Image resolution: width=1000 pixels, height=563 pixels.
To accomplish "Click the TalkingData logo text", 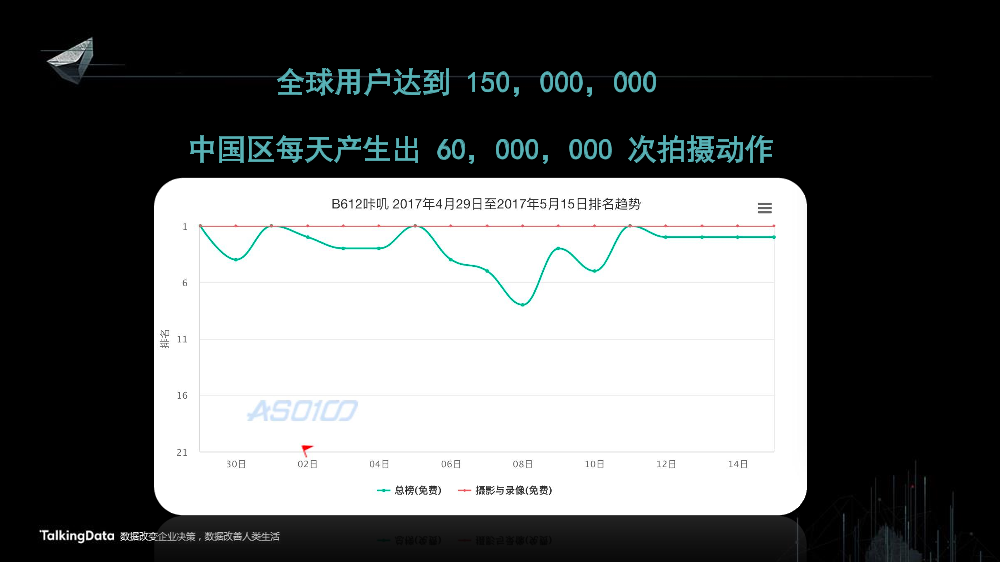I will (x=77, y=536).
